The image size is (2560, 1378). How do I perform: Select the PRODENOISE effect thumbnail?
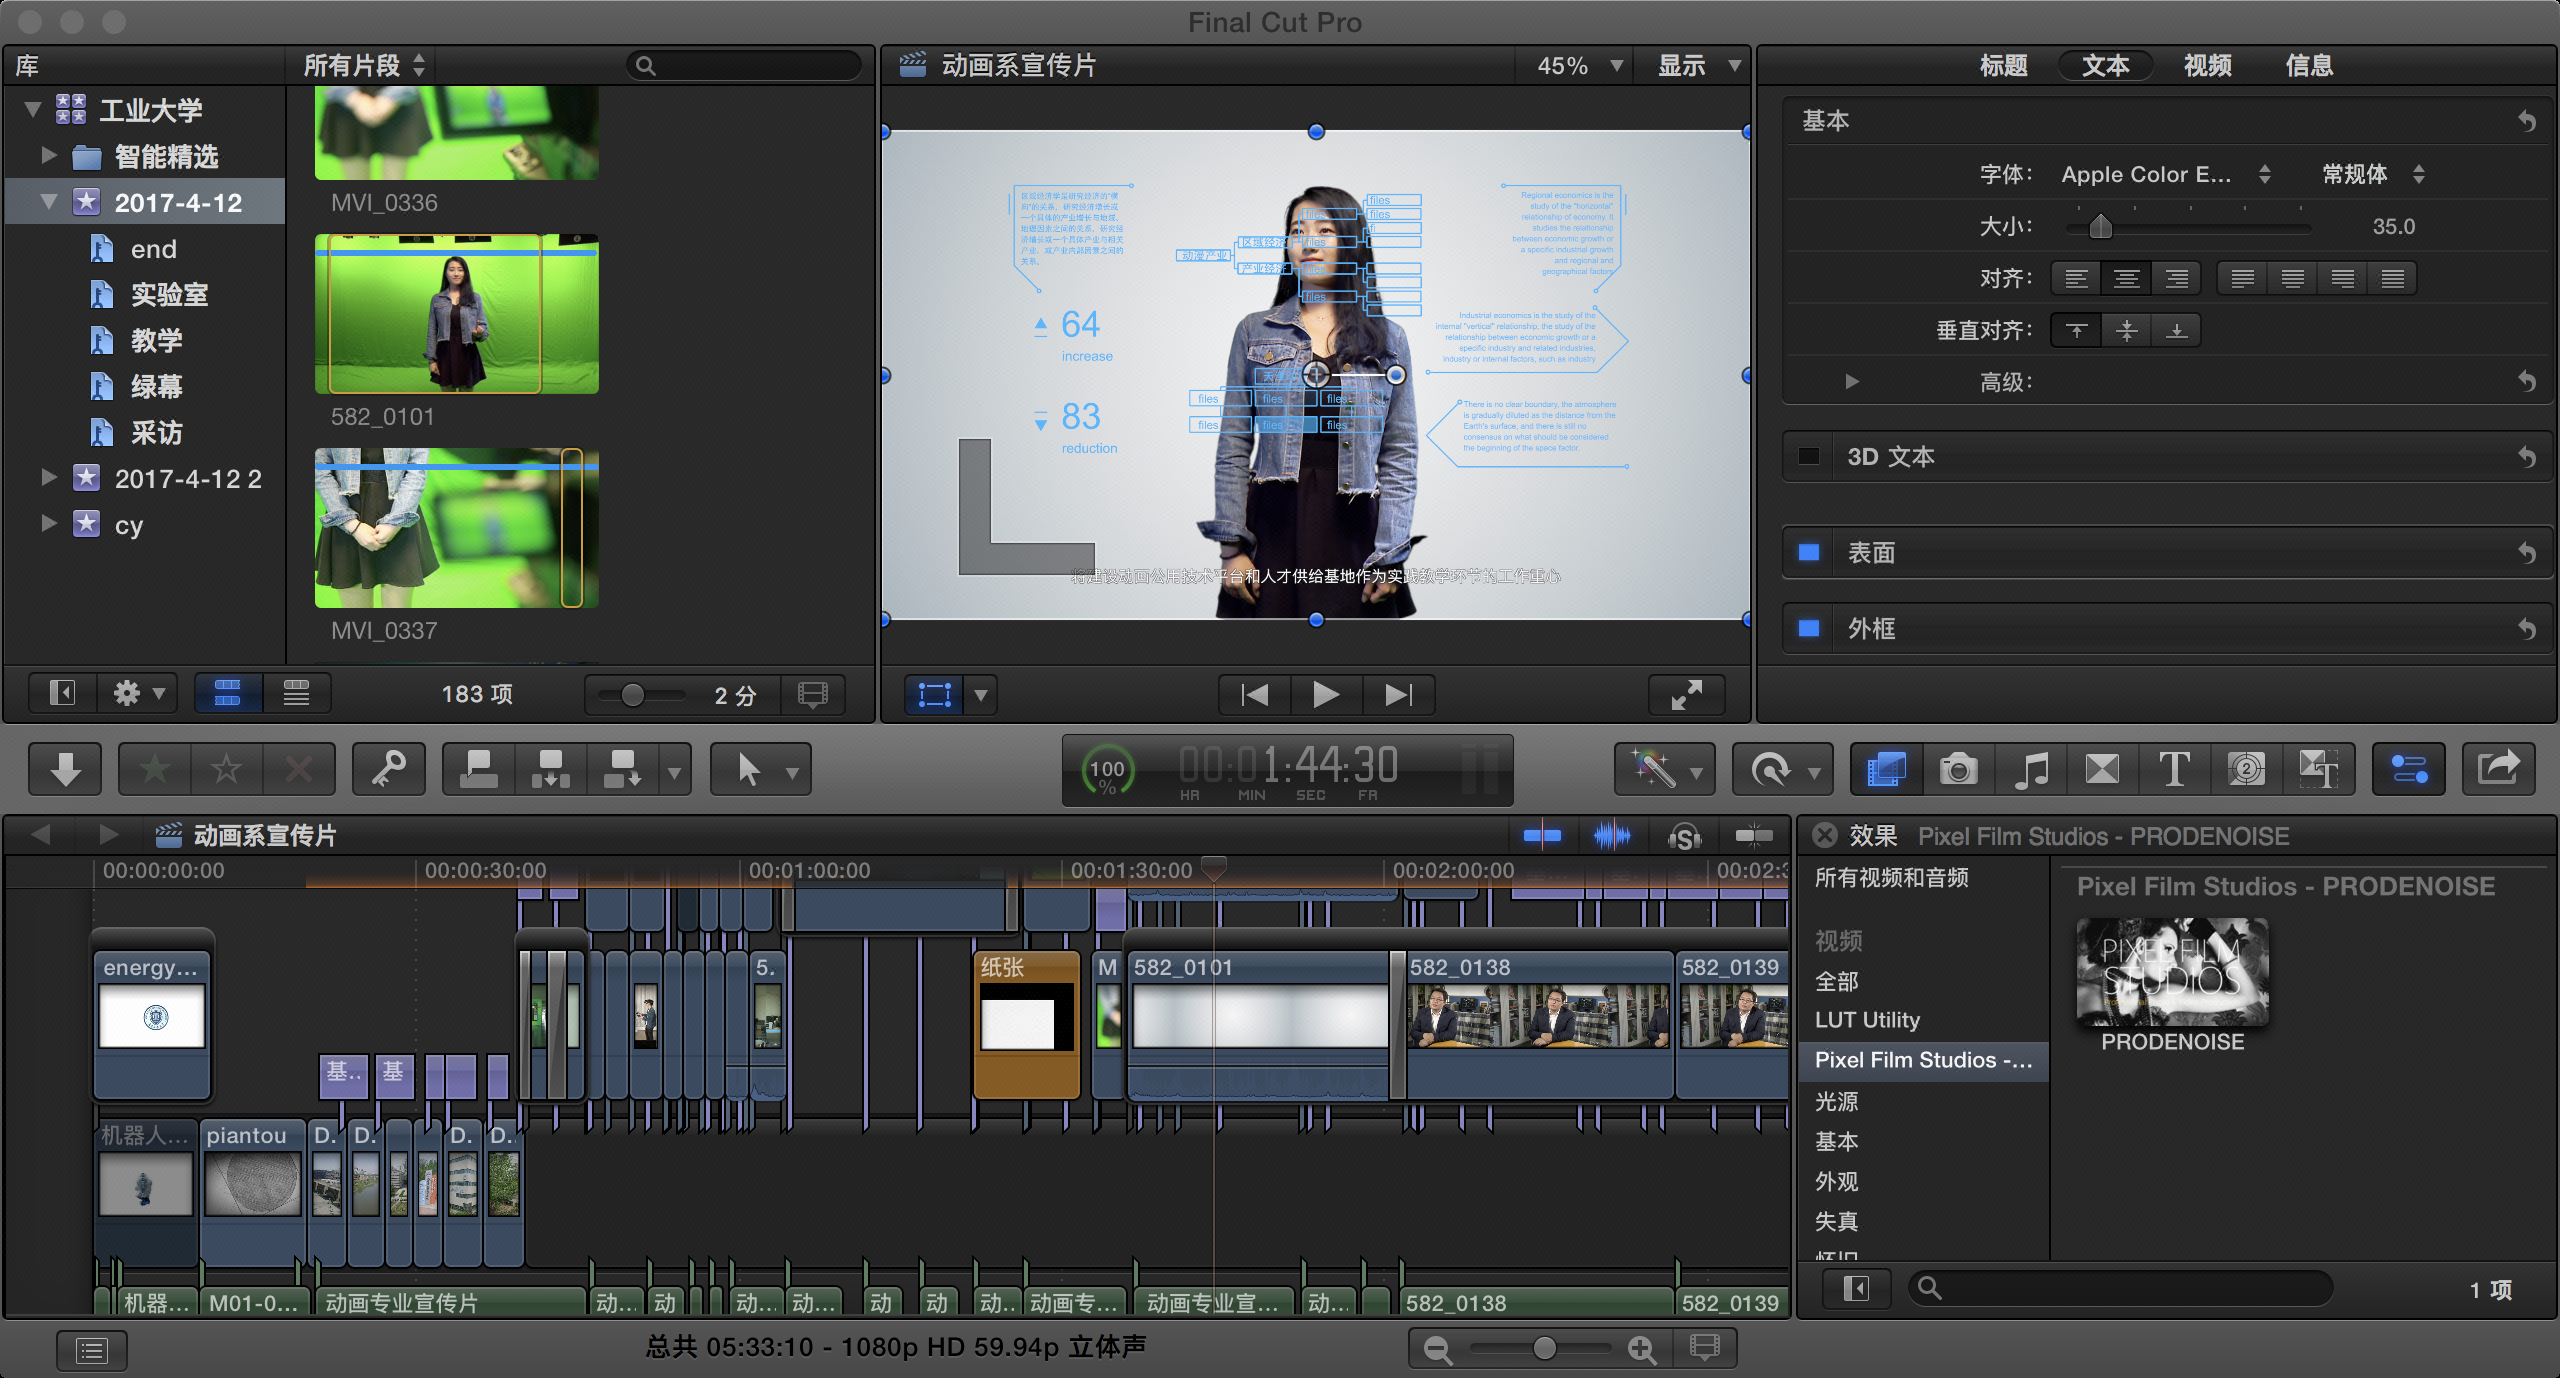click(x=2172, y=973)
